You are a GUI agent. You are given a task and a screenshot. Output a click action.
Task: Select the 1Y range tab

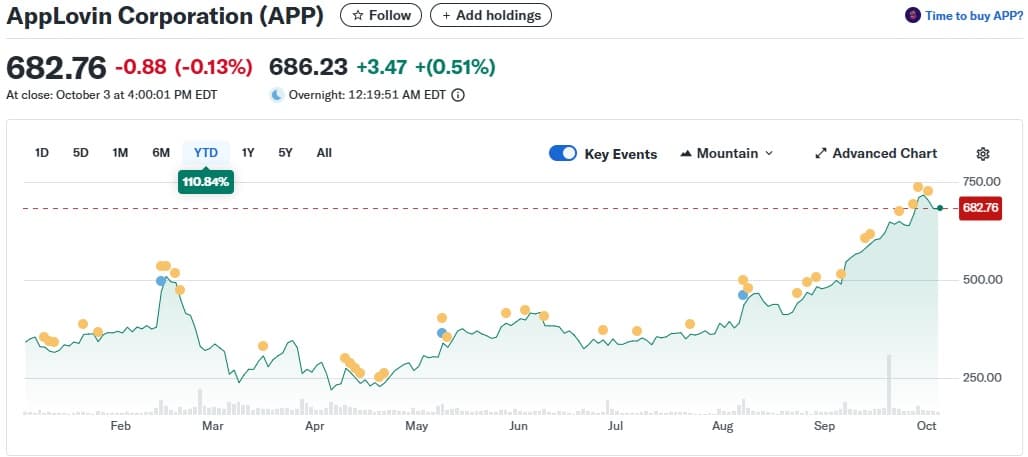tap(248, 153)
